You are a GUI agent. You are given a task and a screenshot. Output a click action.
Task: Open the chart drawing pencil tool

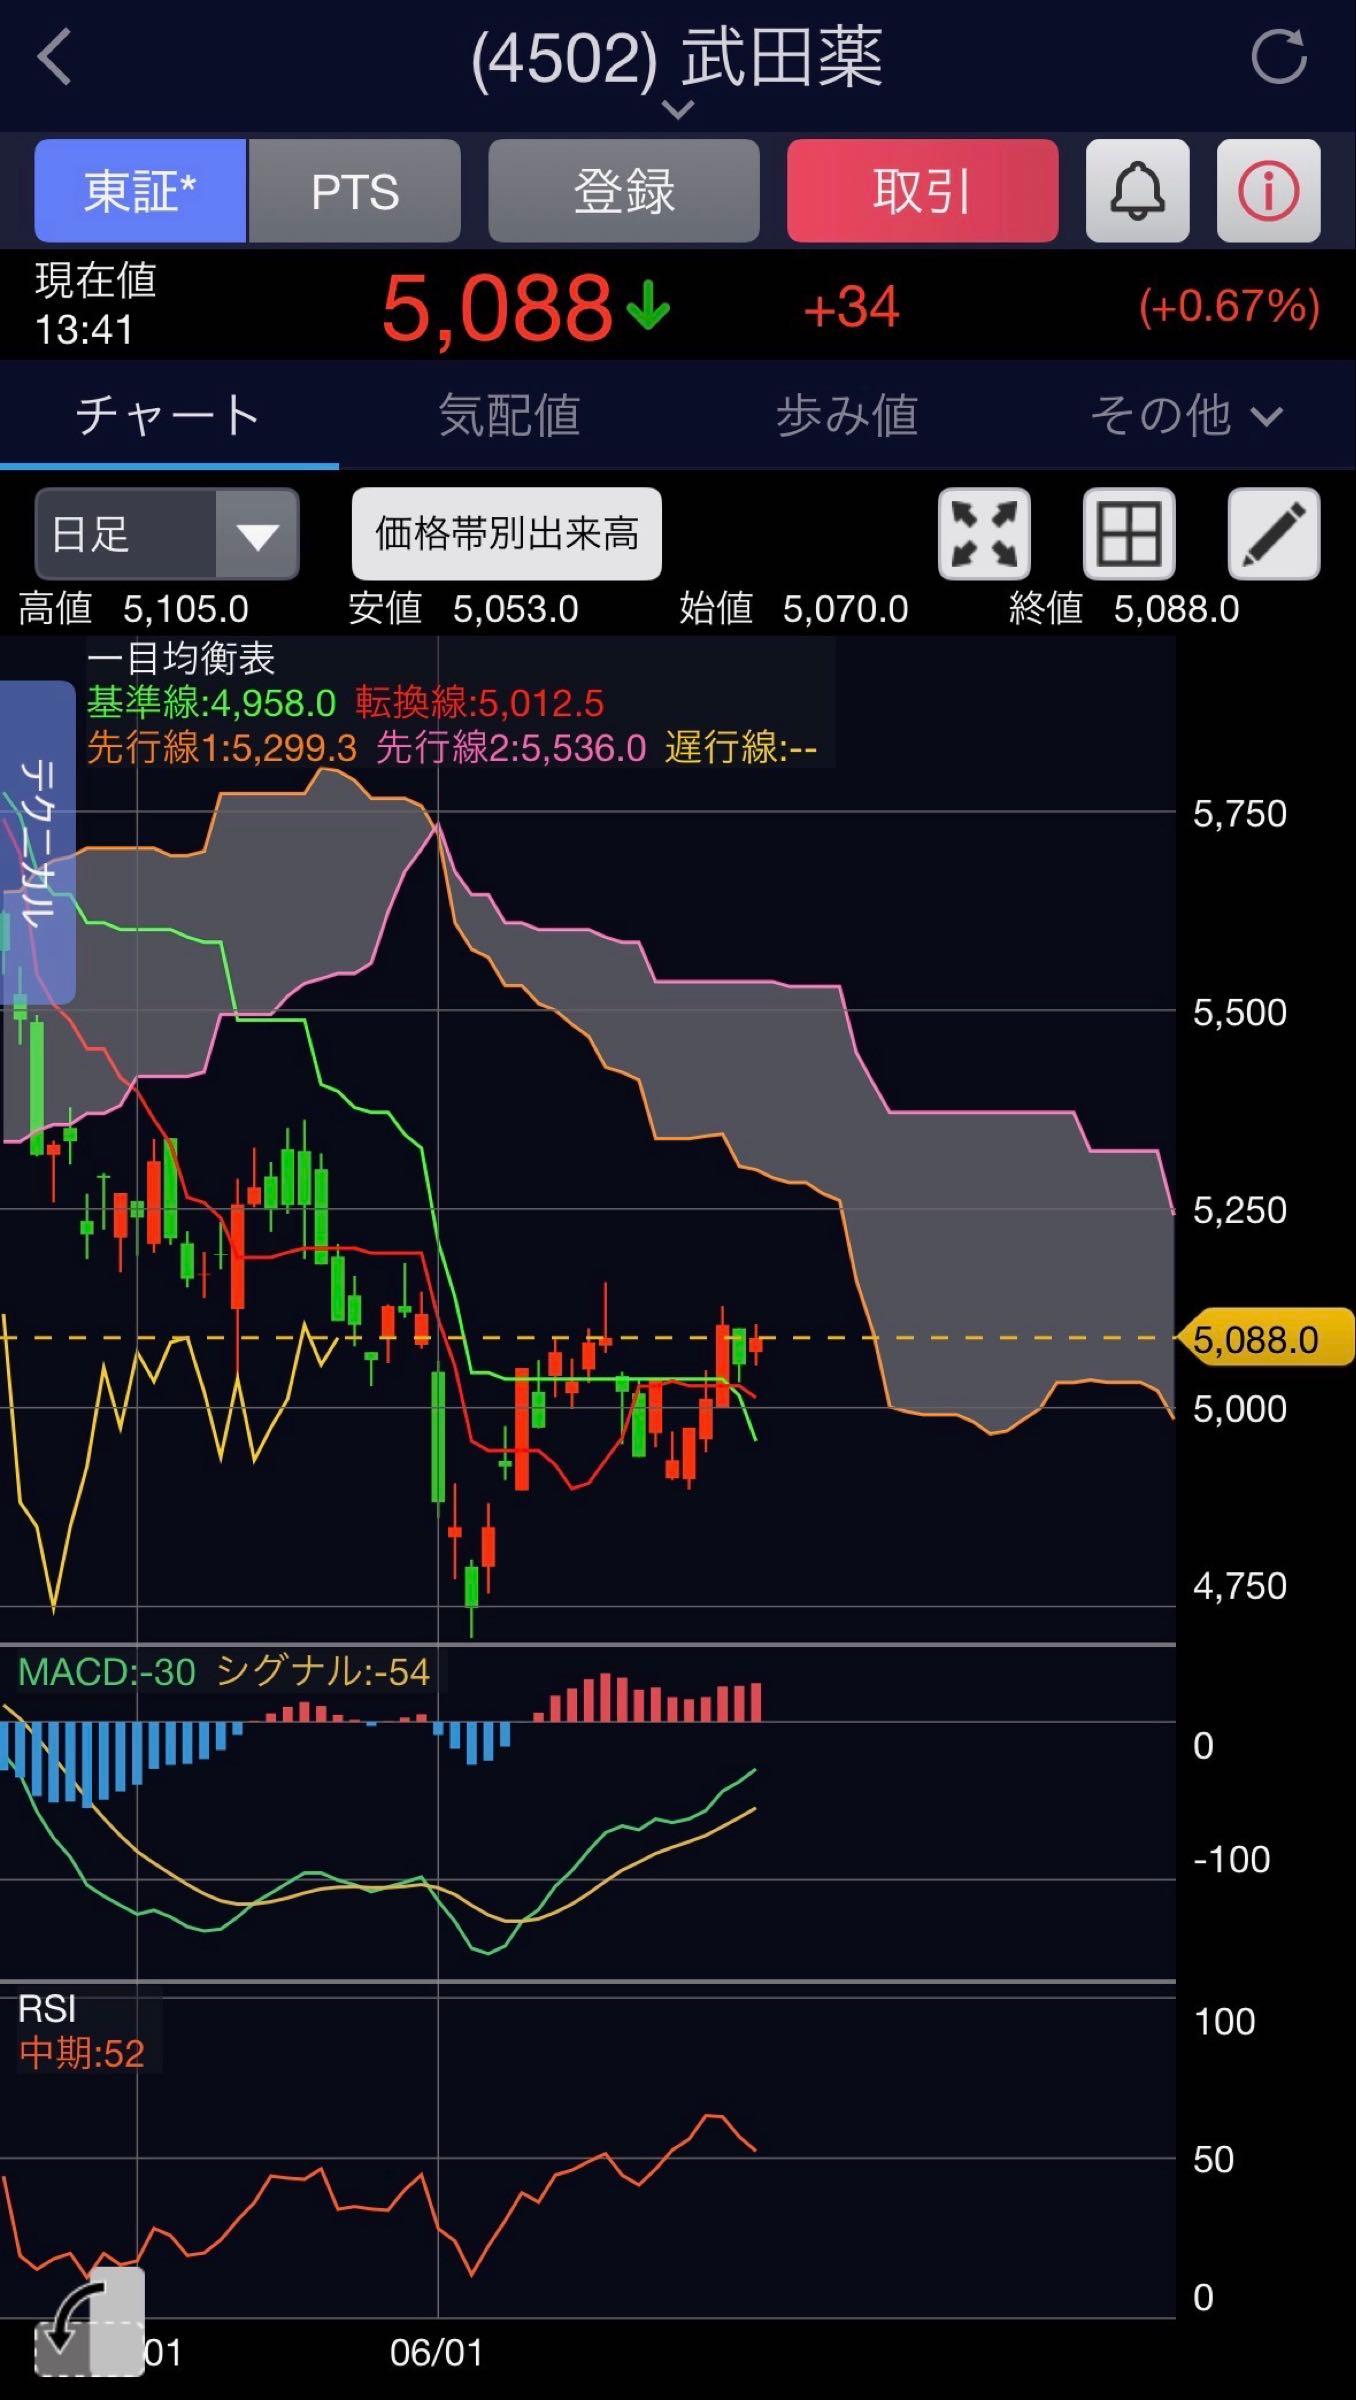click(1274, 534)
